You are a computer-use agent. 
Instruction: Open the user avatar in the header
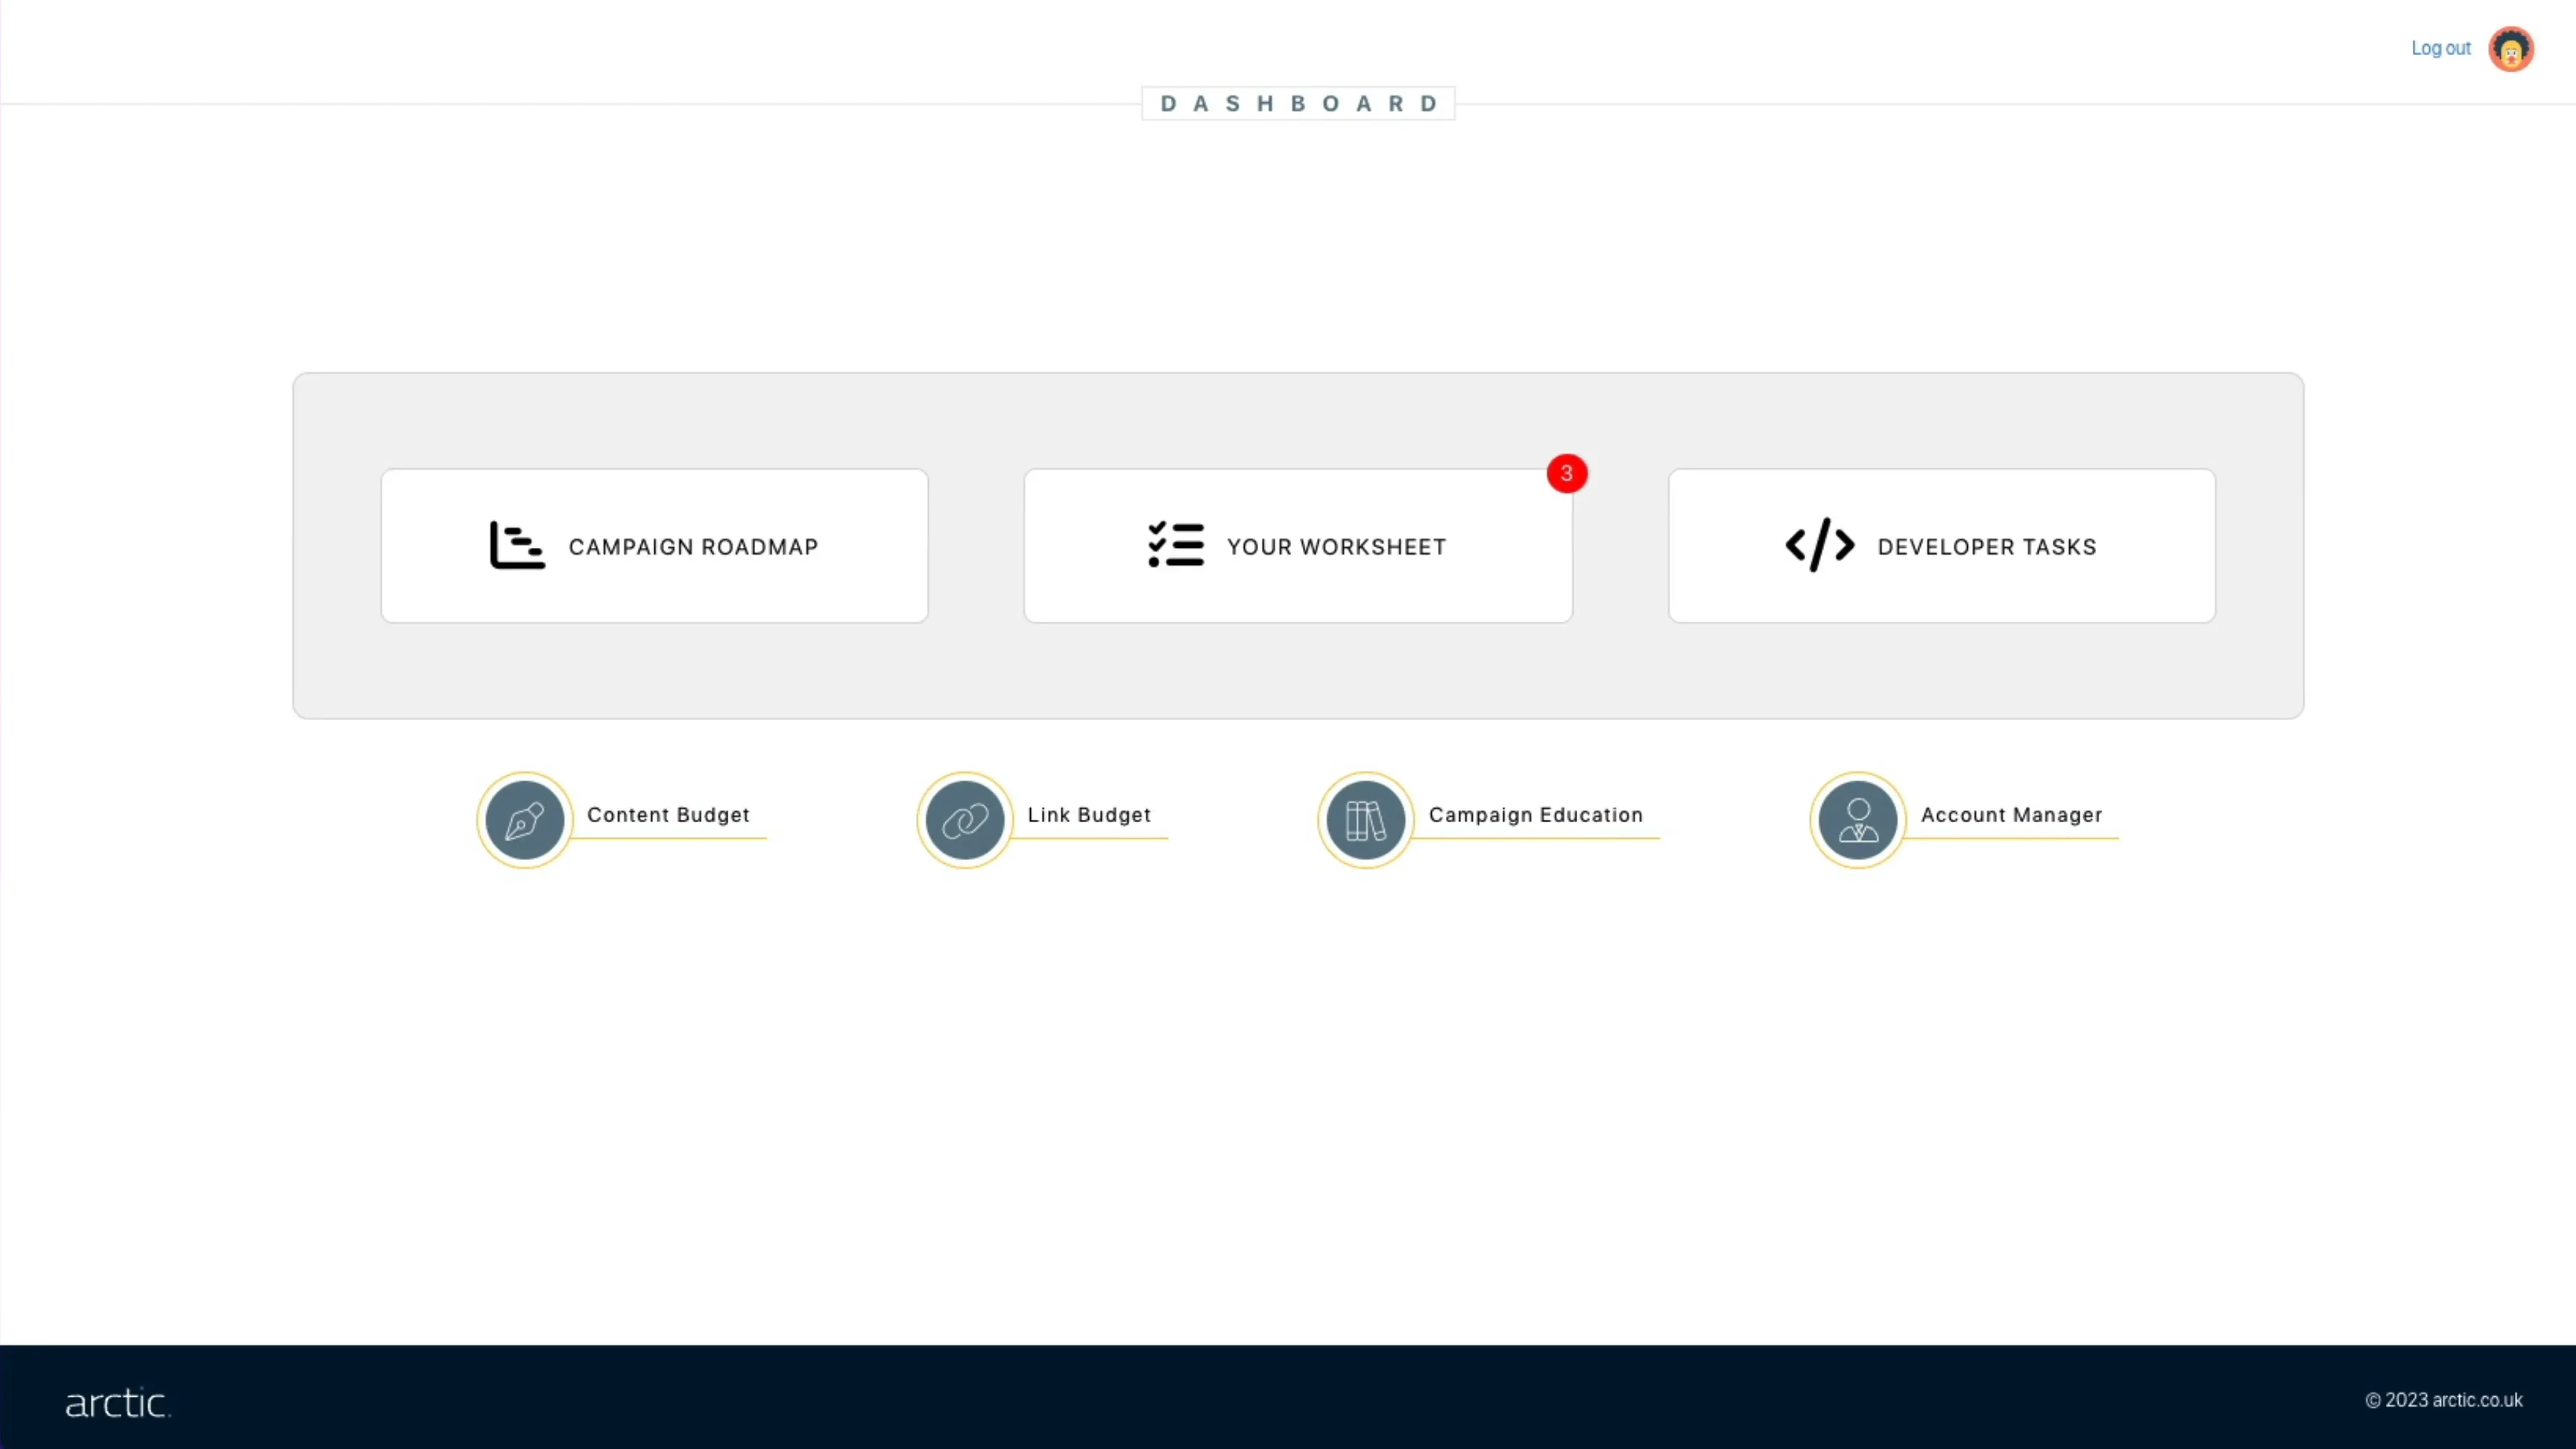2511,49
